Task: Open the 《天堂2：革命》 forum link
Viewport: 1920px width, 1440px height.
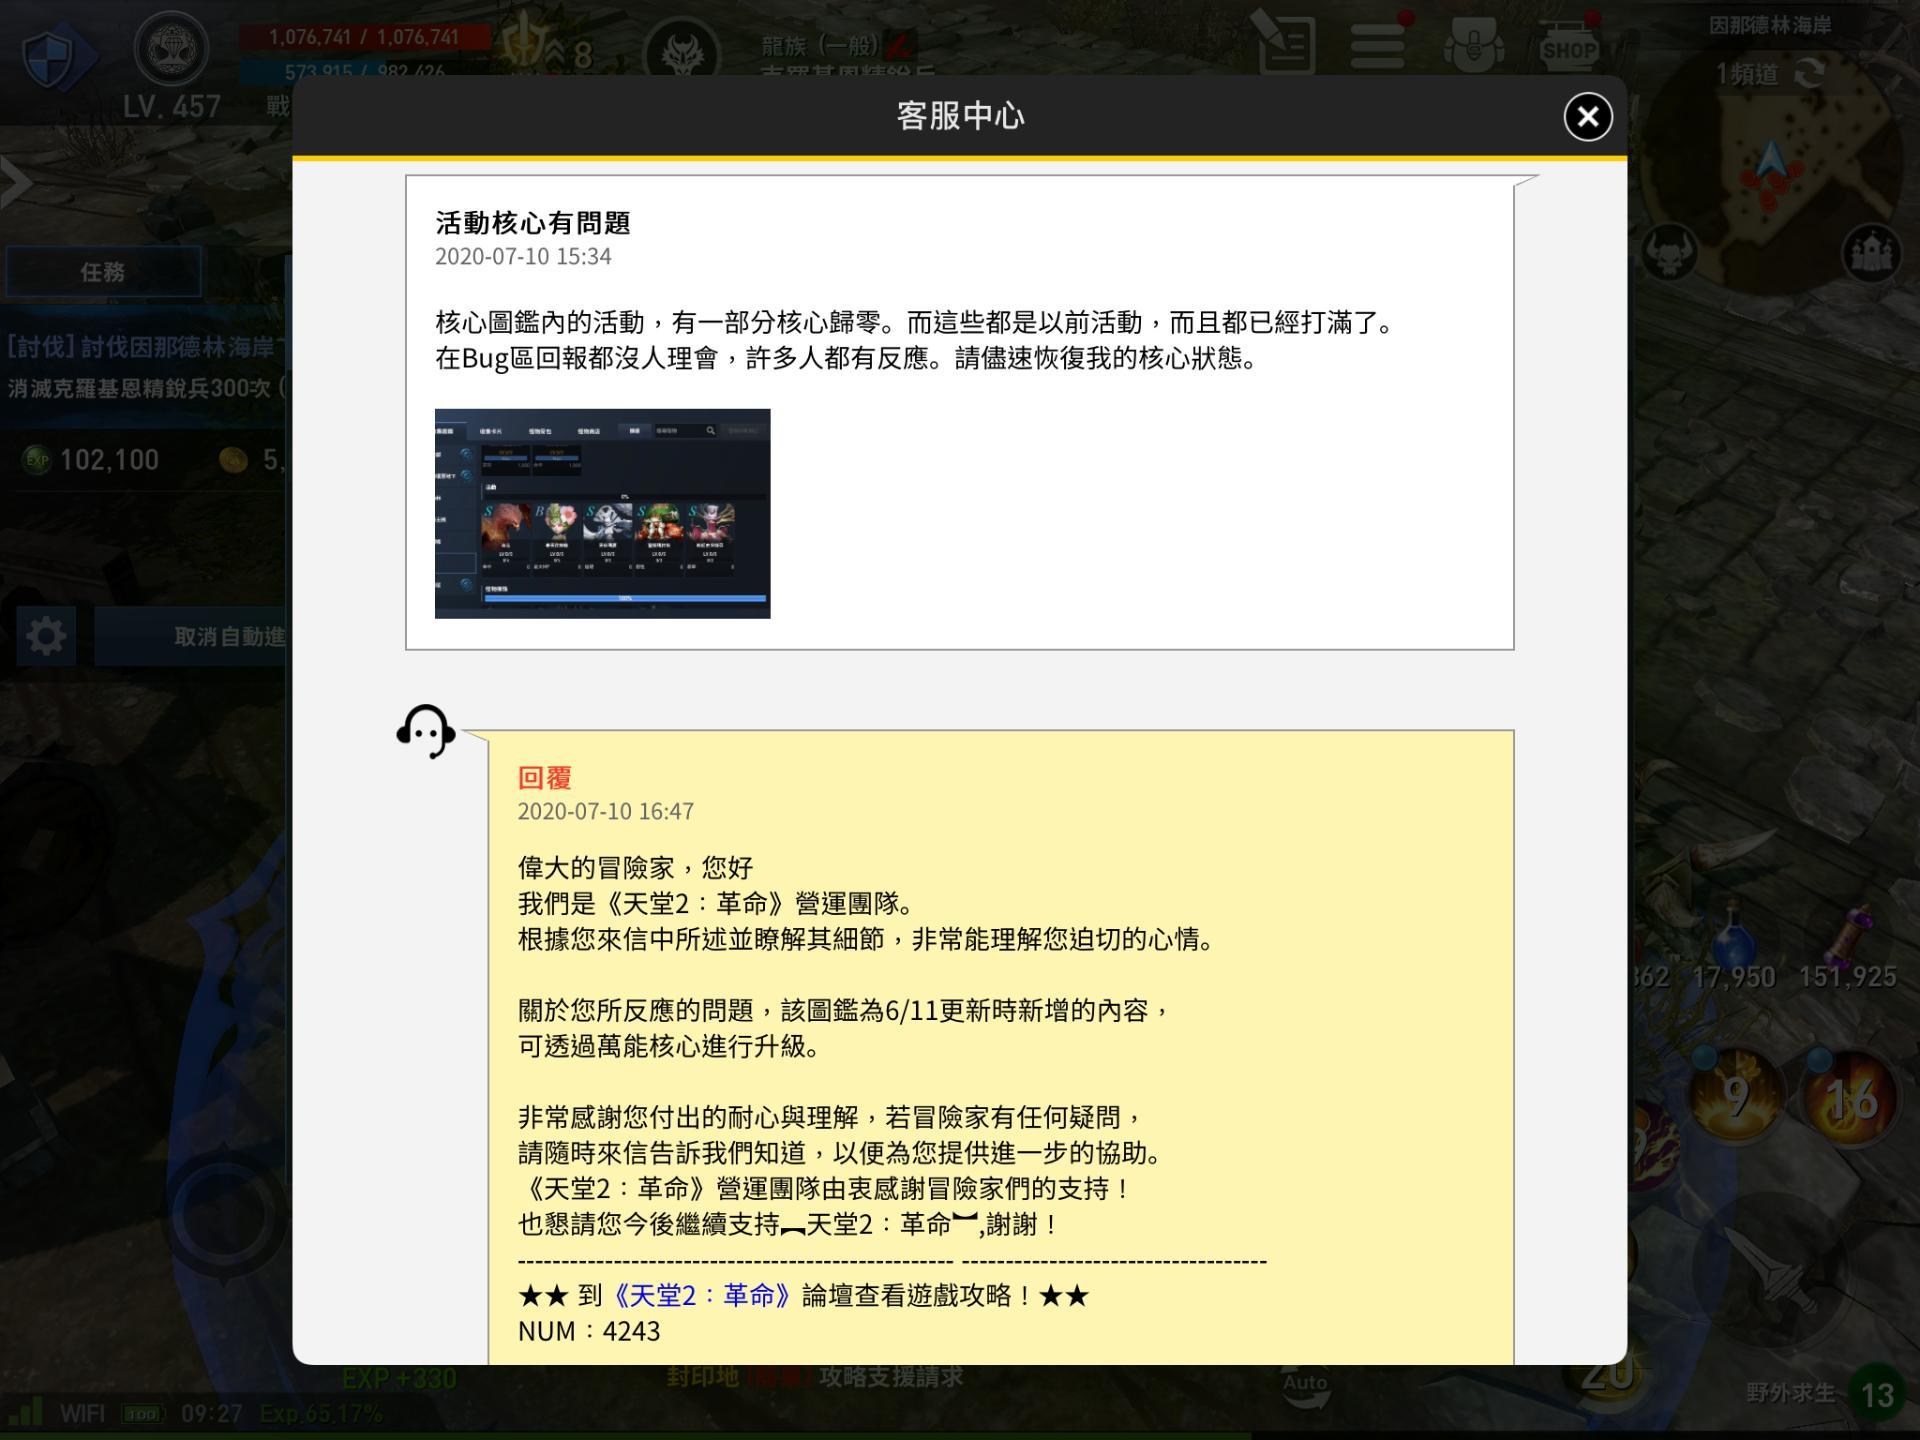Action: (703, 1296)
